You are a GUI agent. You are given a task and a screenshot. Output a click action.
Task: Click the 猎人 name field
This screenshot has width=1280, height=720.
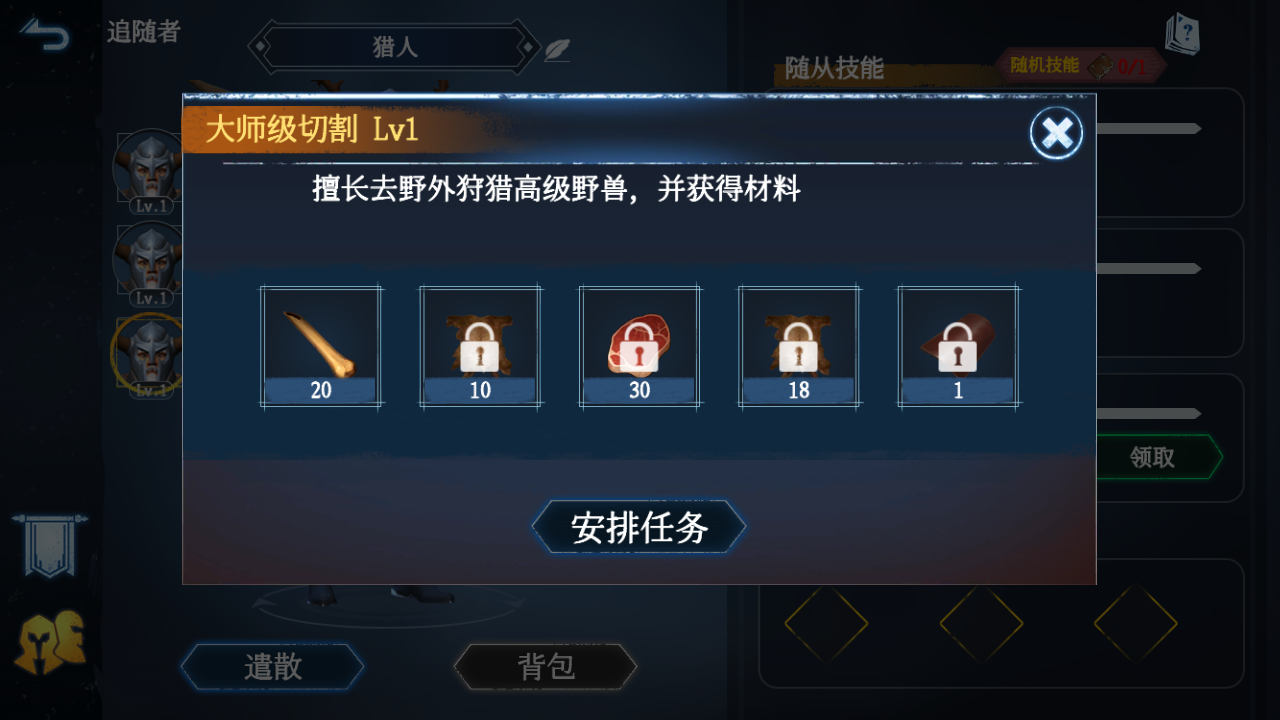[x=395, y=47]
